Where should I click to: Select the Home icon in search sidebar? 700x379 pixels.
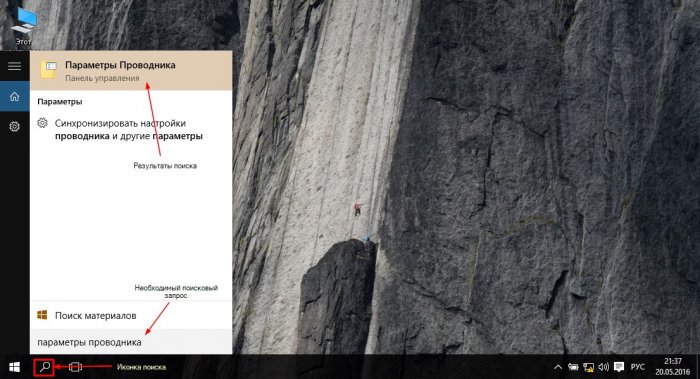(14, 96)
